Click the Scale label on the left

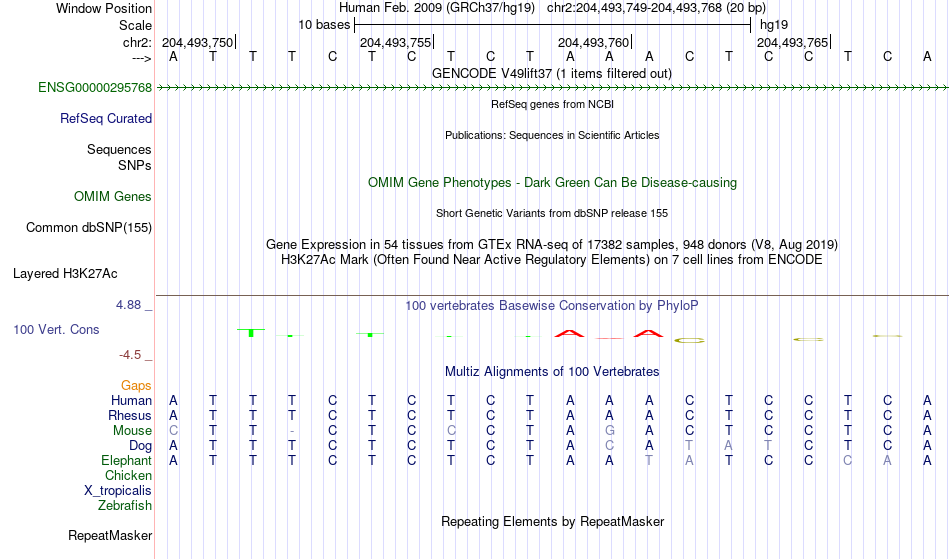(x=135, y=25)
